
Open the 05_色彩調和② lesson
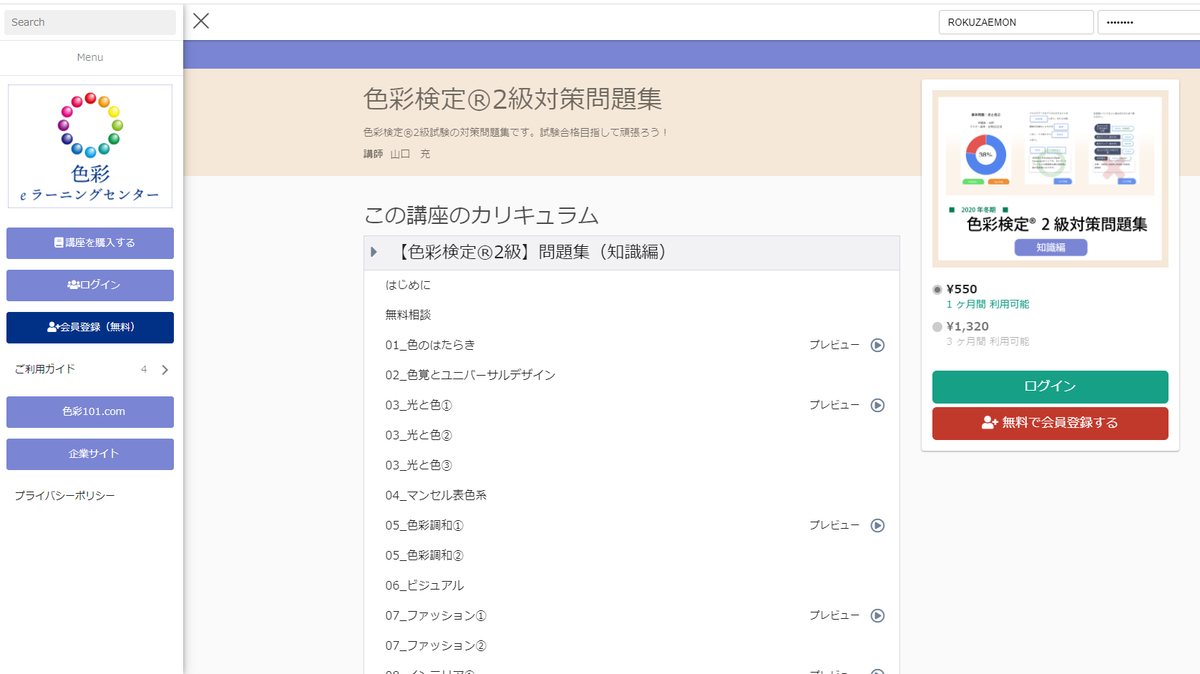coord(425,555)
